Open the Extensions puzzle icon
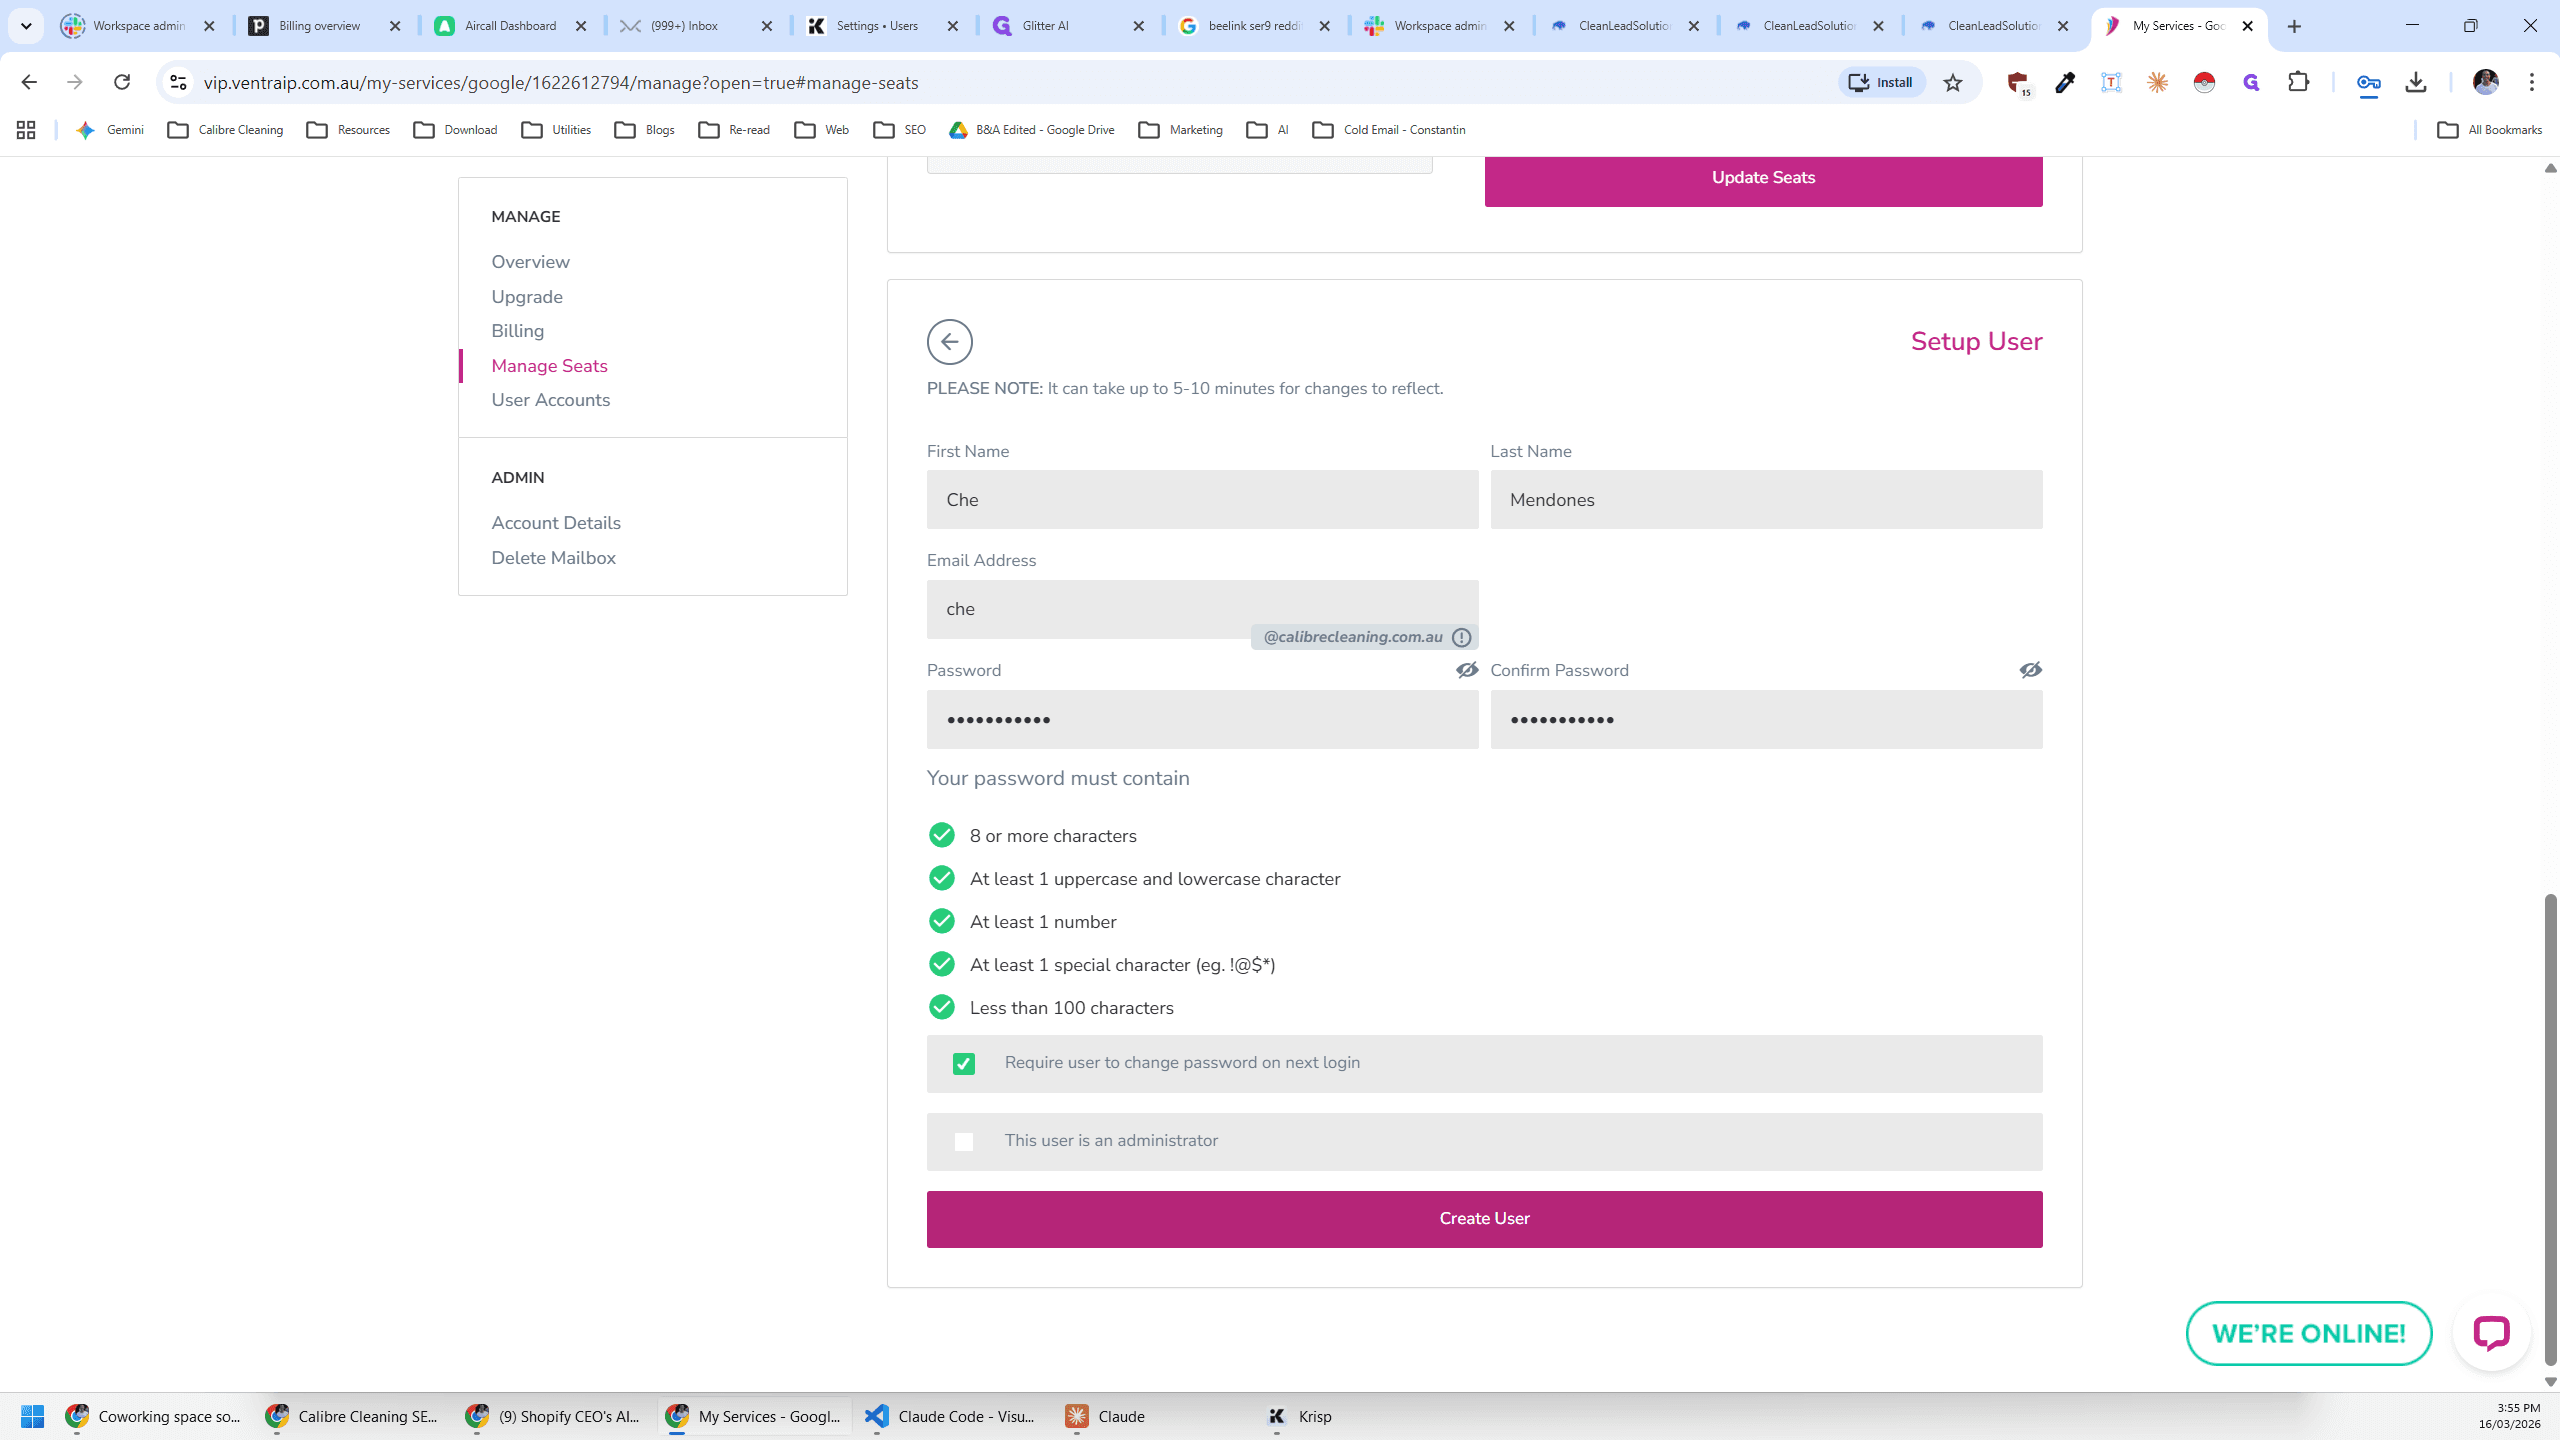 [x=2299, y=82]
